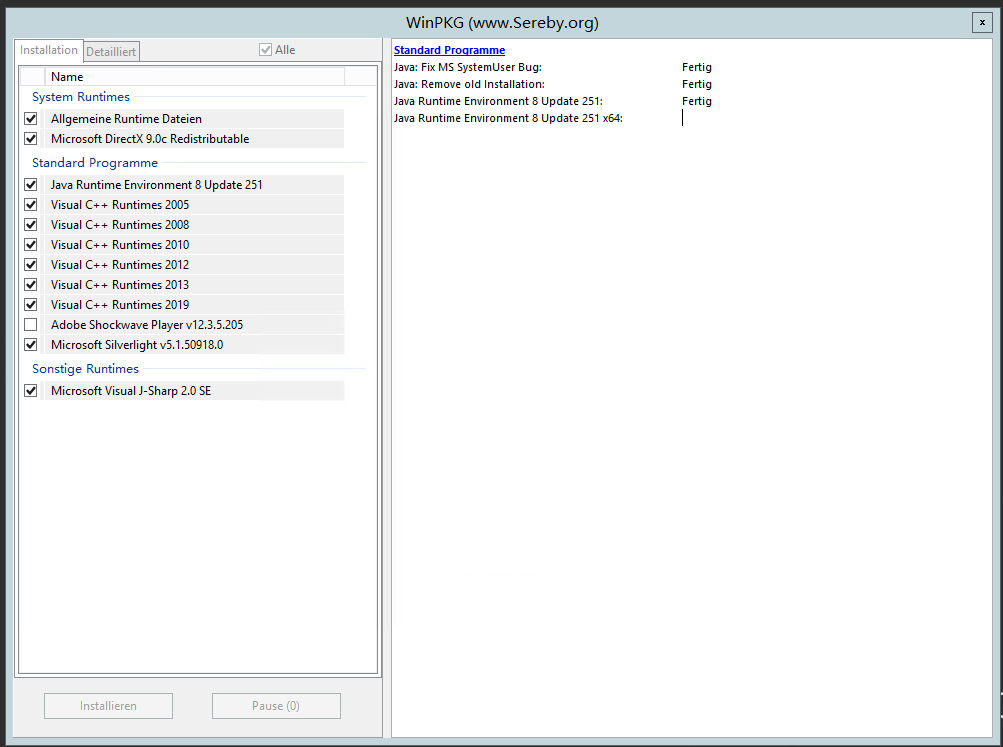Click the Name column header
This screenshot has width=1003, height=747.
(194, 77)
